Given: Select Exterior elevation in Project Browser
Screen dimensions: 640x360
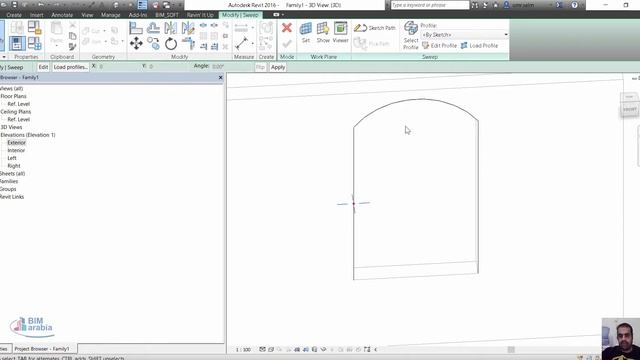Looking at the screenshot, I should 16,142.
